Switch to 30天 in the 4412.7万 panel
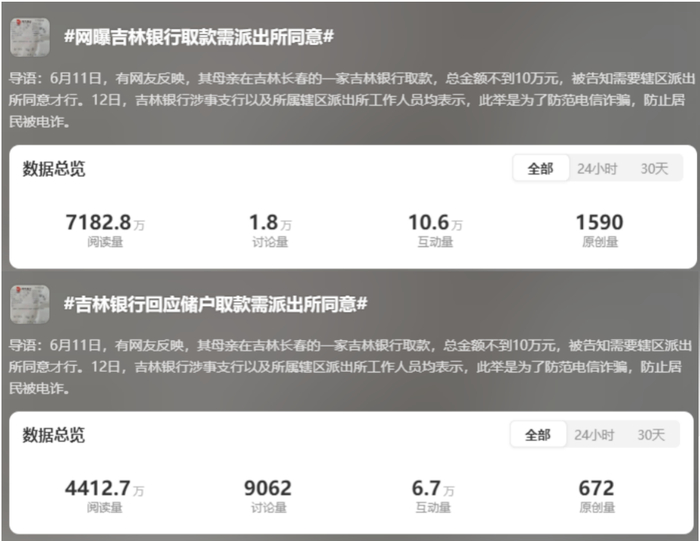The image size is (700, 541). (x=651, y=435)
